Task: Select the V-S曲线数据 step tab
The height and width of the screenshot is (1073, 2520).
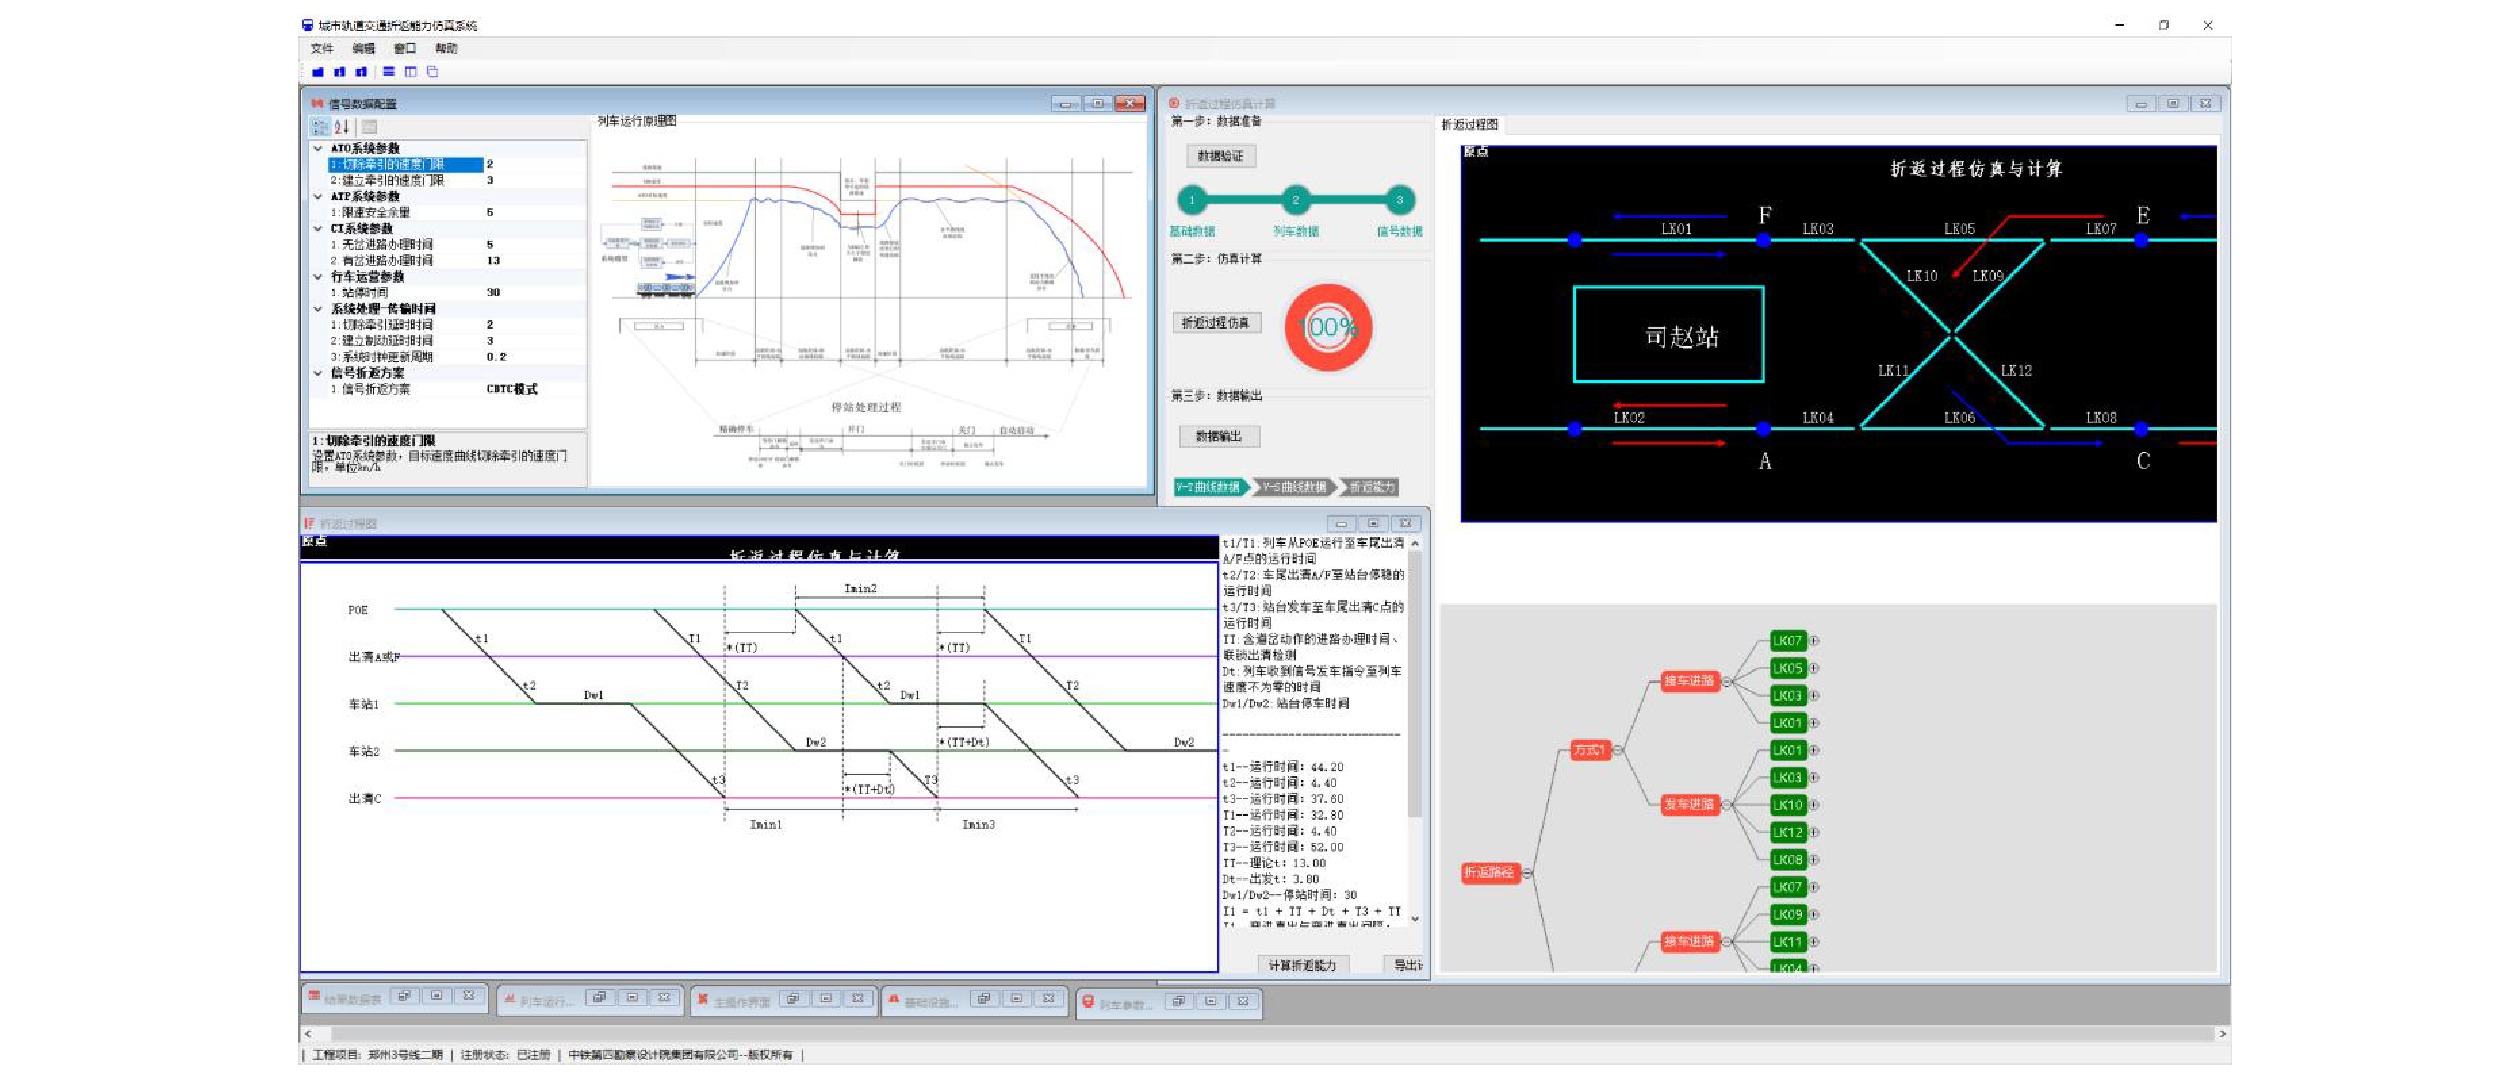Action: point(1294,487)
